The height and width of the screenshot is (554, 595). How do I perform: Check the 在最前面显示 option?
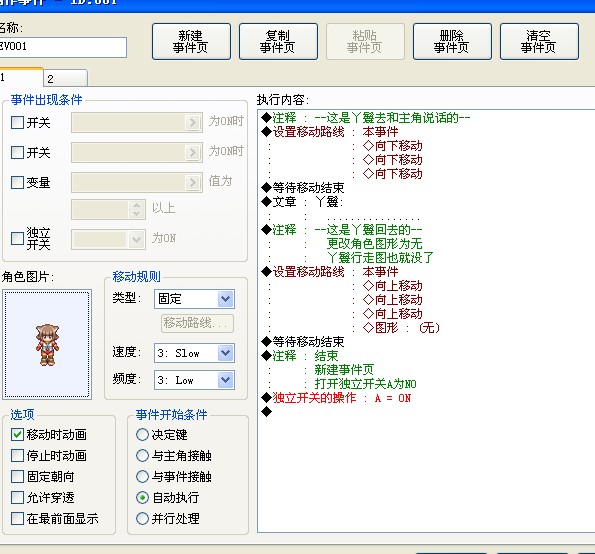tap(17, 518)
